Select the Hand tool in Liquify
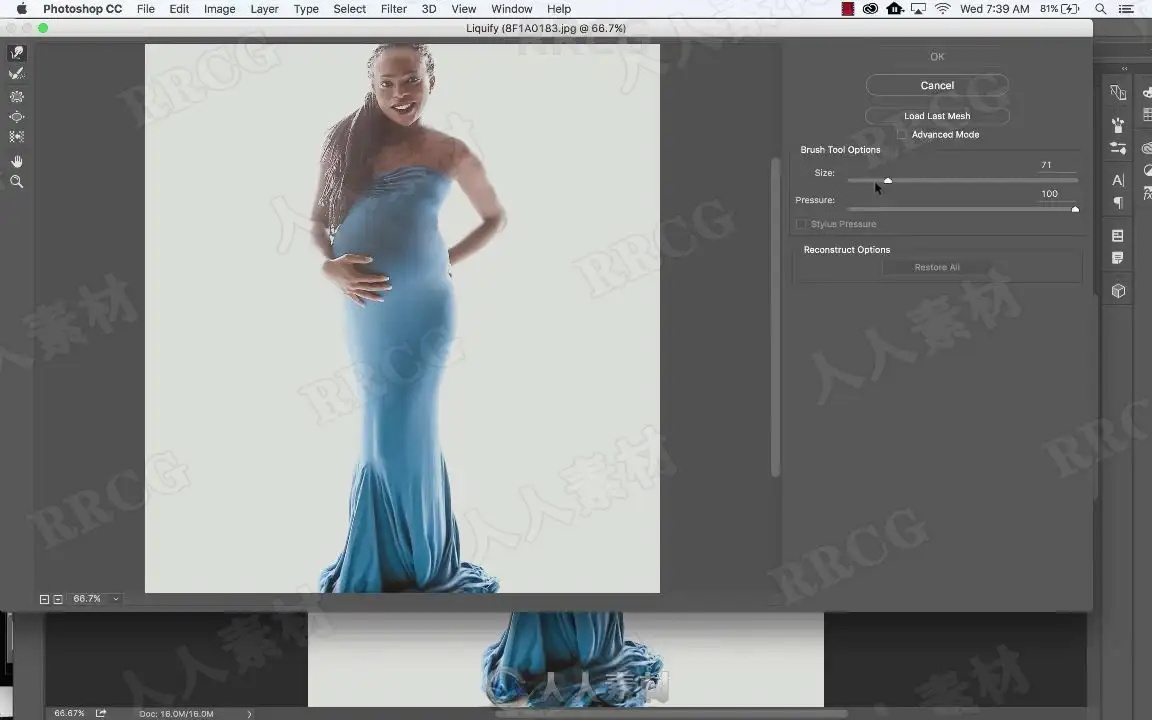Screen dimensions: 1152x720 click(16, 161)
